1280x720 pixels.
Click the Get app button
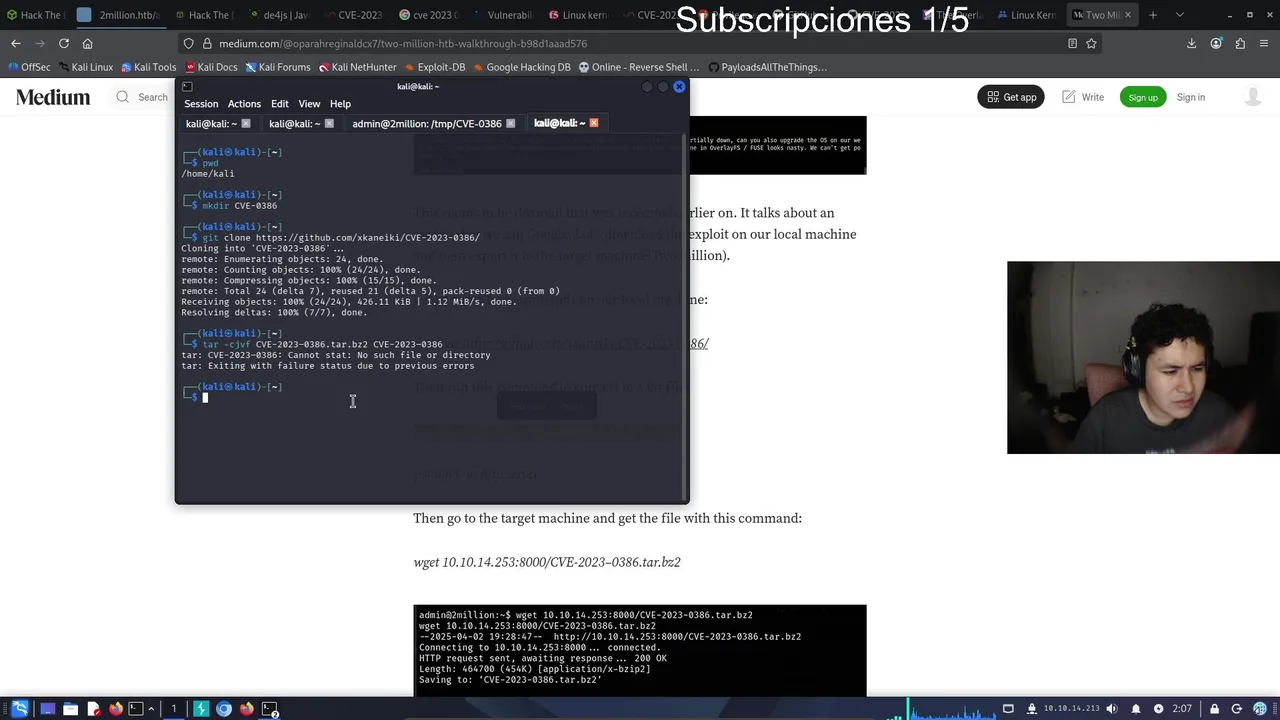1011,97
